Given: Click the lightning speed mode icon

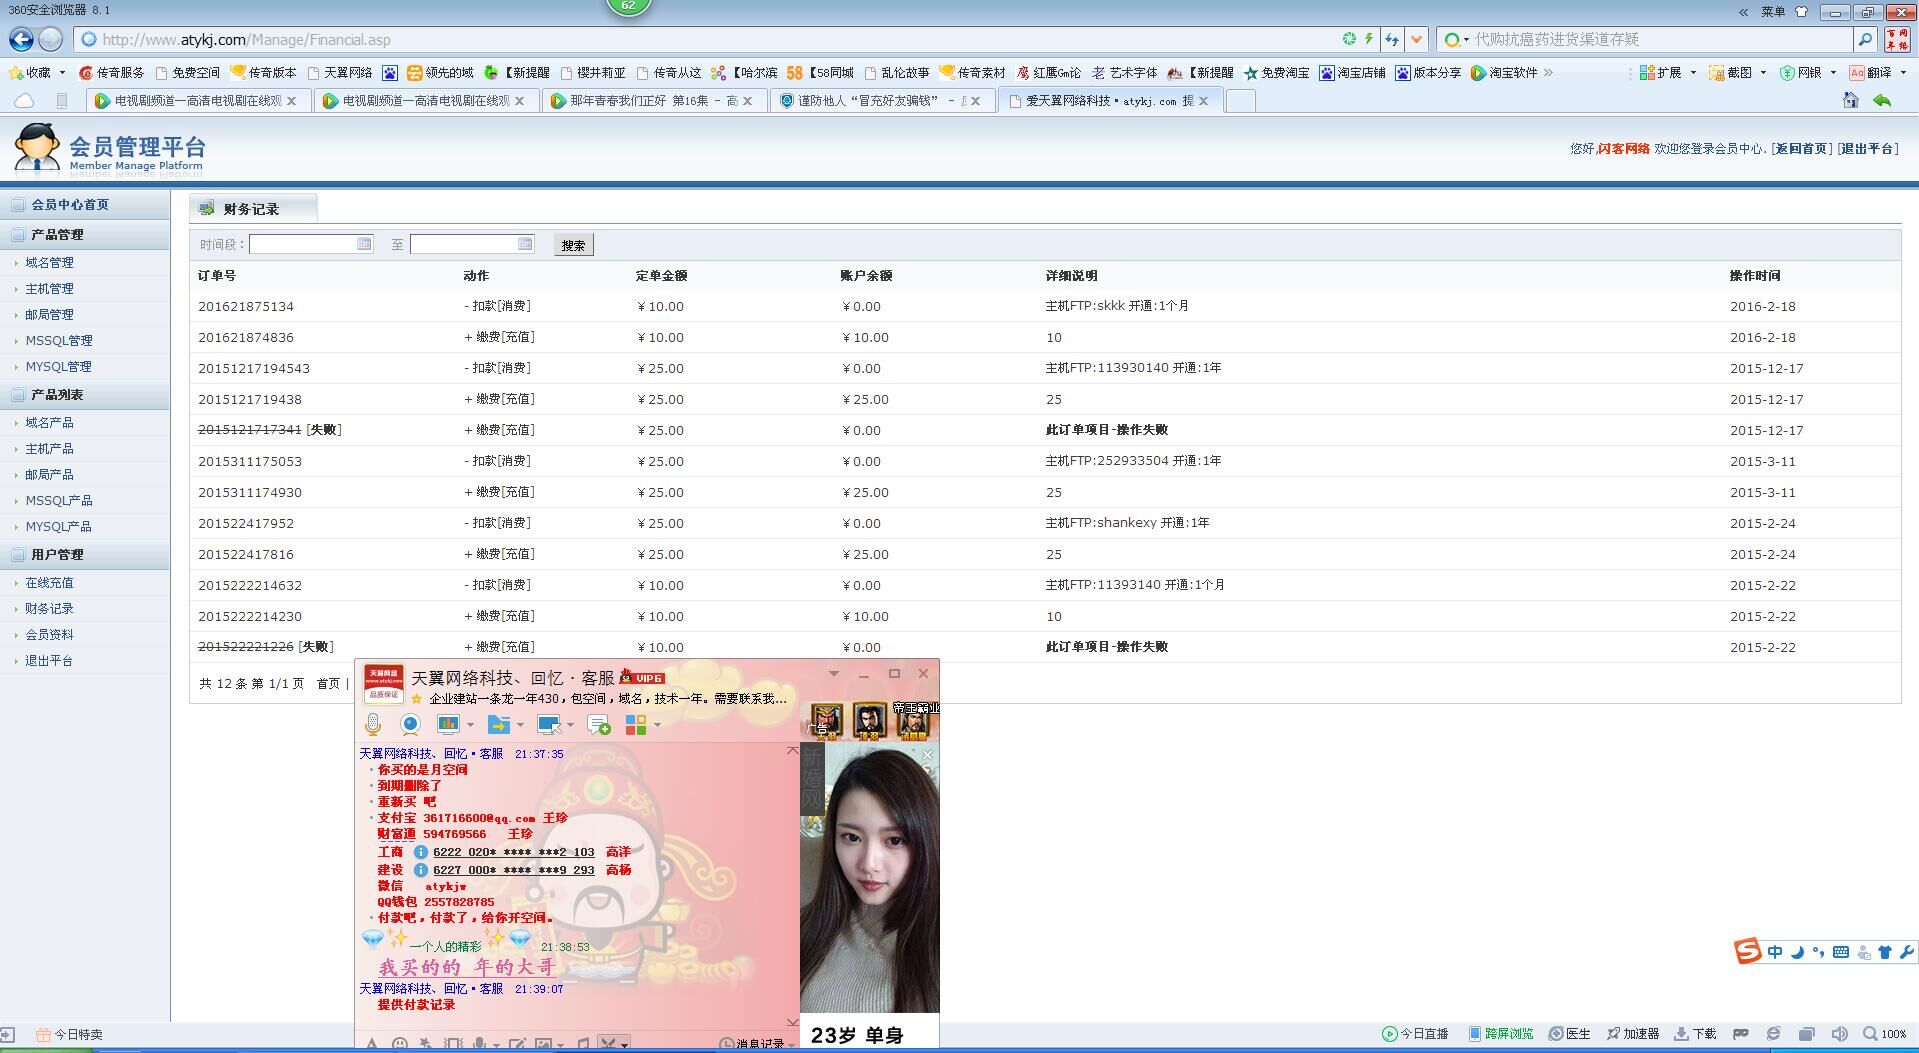Looking at the screenshot, I should tap(1369, 39).
